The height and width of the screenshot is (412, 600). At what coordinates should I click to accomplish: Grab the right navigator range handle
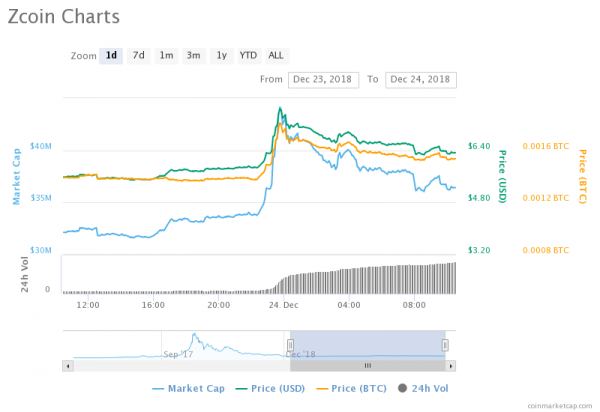pyautogui.click(x=445, y=345)
